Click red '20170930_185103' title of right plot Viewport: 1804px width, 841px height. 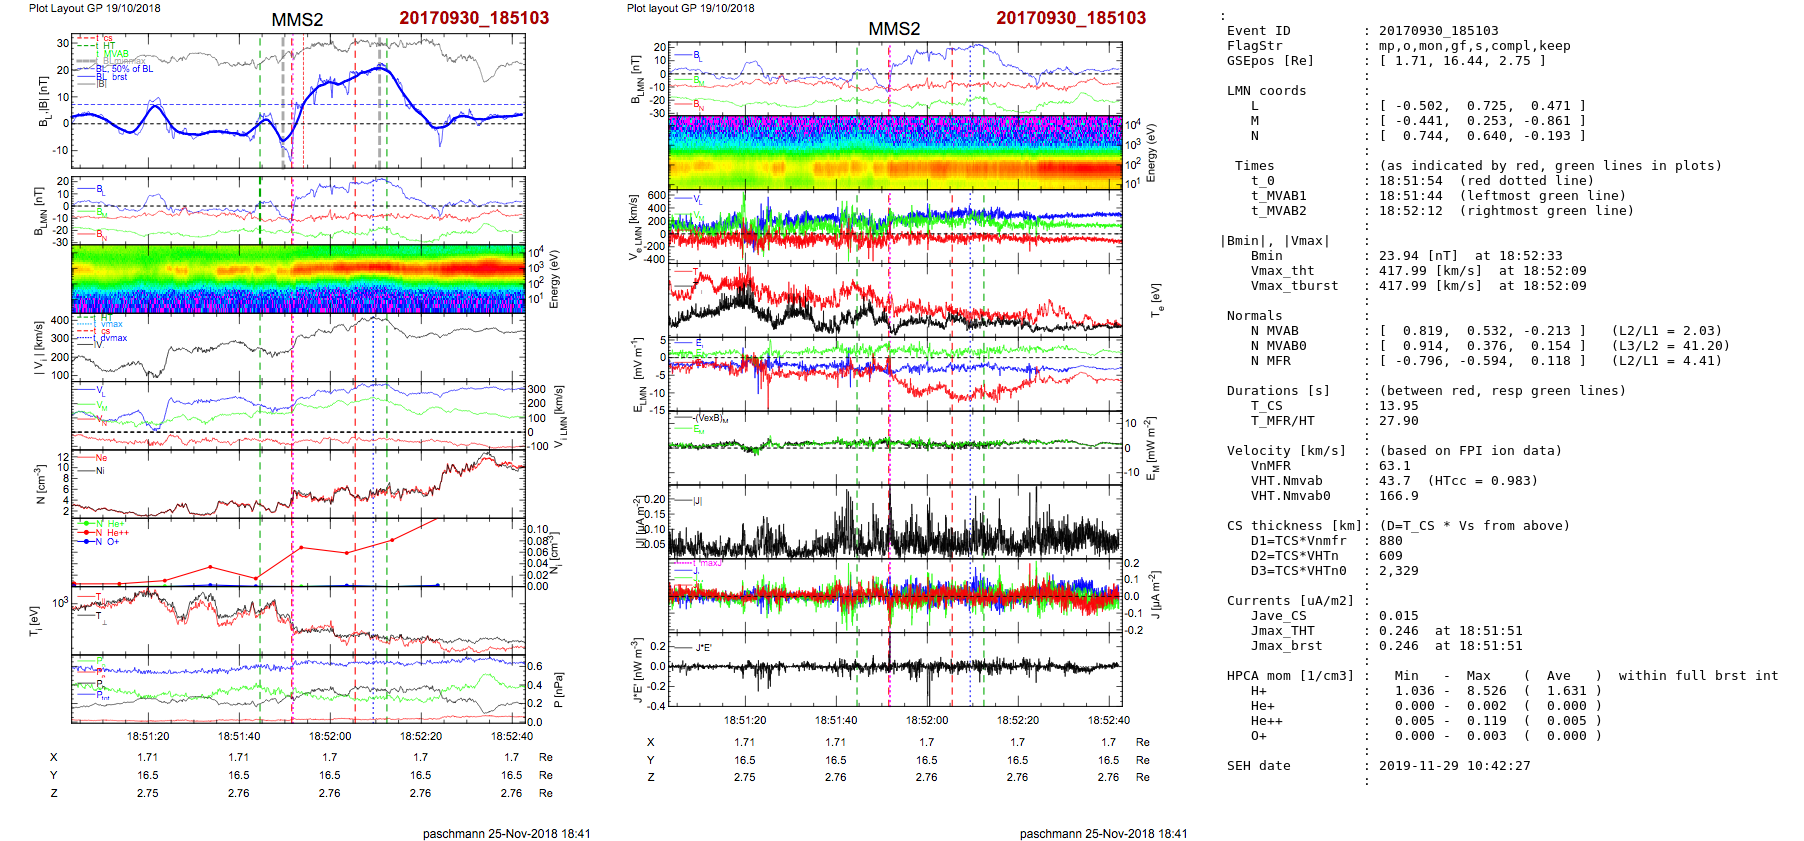click(x=1071, y=18)
